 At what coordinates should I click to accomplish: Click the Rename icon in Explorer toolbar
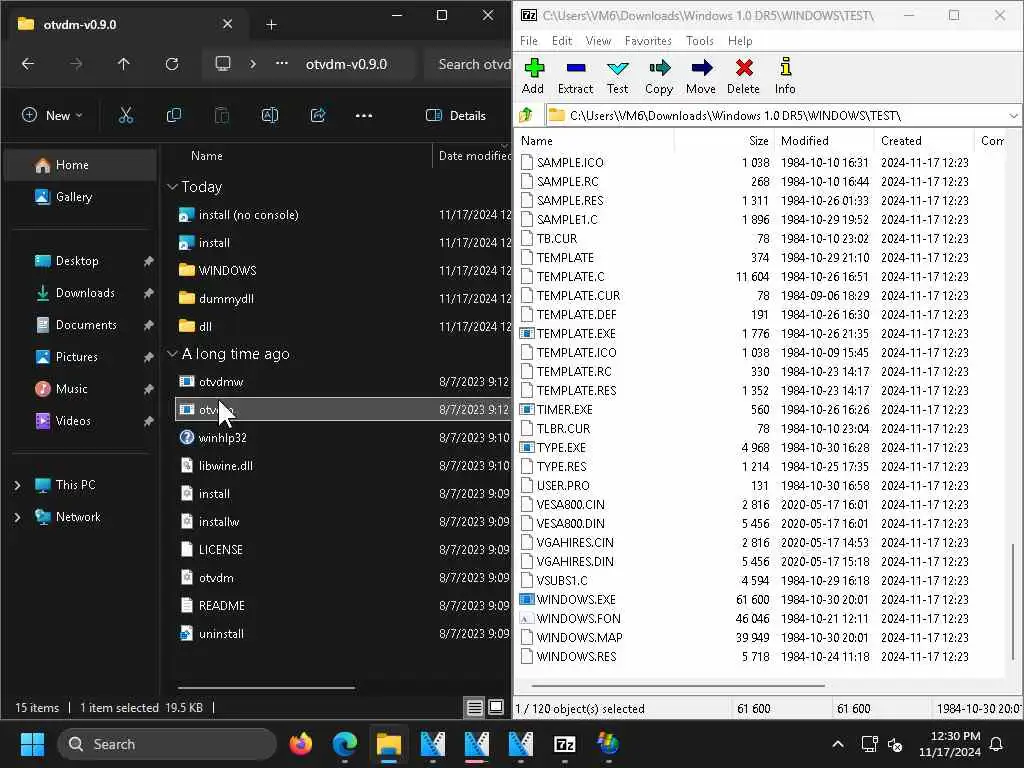[270, 116]
